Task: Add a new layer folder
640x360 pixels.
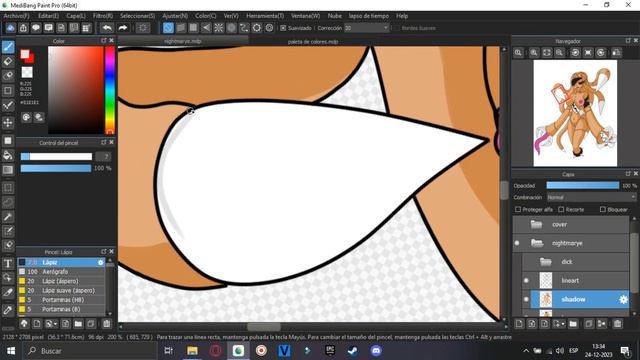Action: (x=573, y=324)
